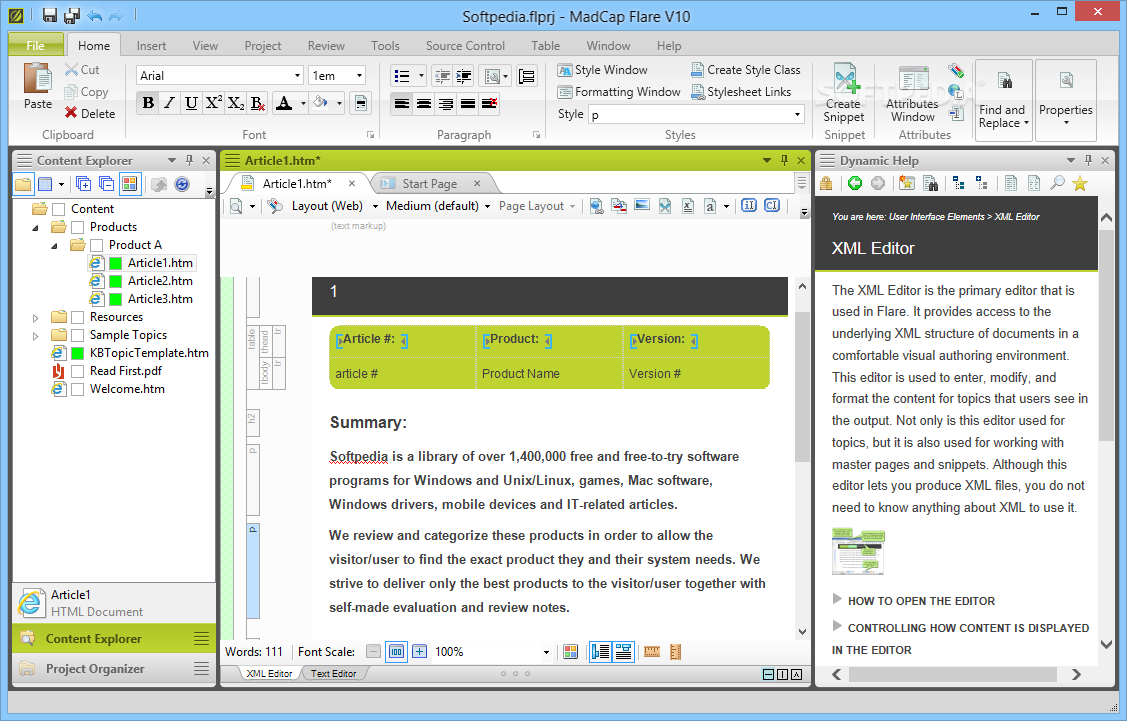Click the Save icon in the title bar
This screenshot has width=1127, height=721.
point(50,15)
